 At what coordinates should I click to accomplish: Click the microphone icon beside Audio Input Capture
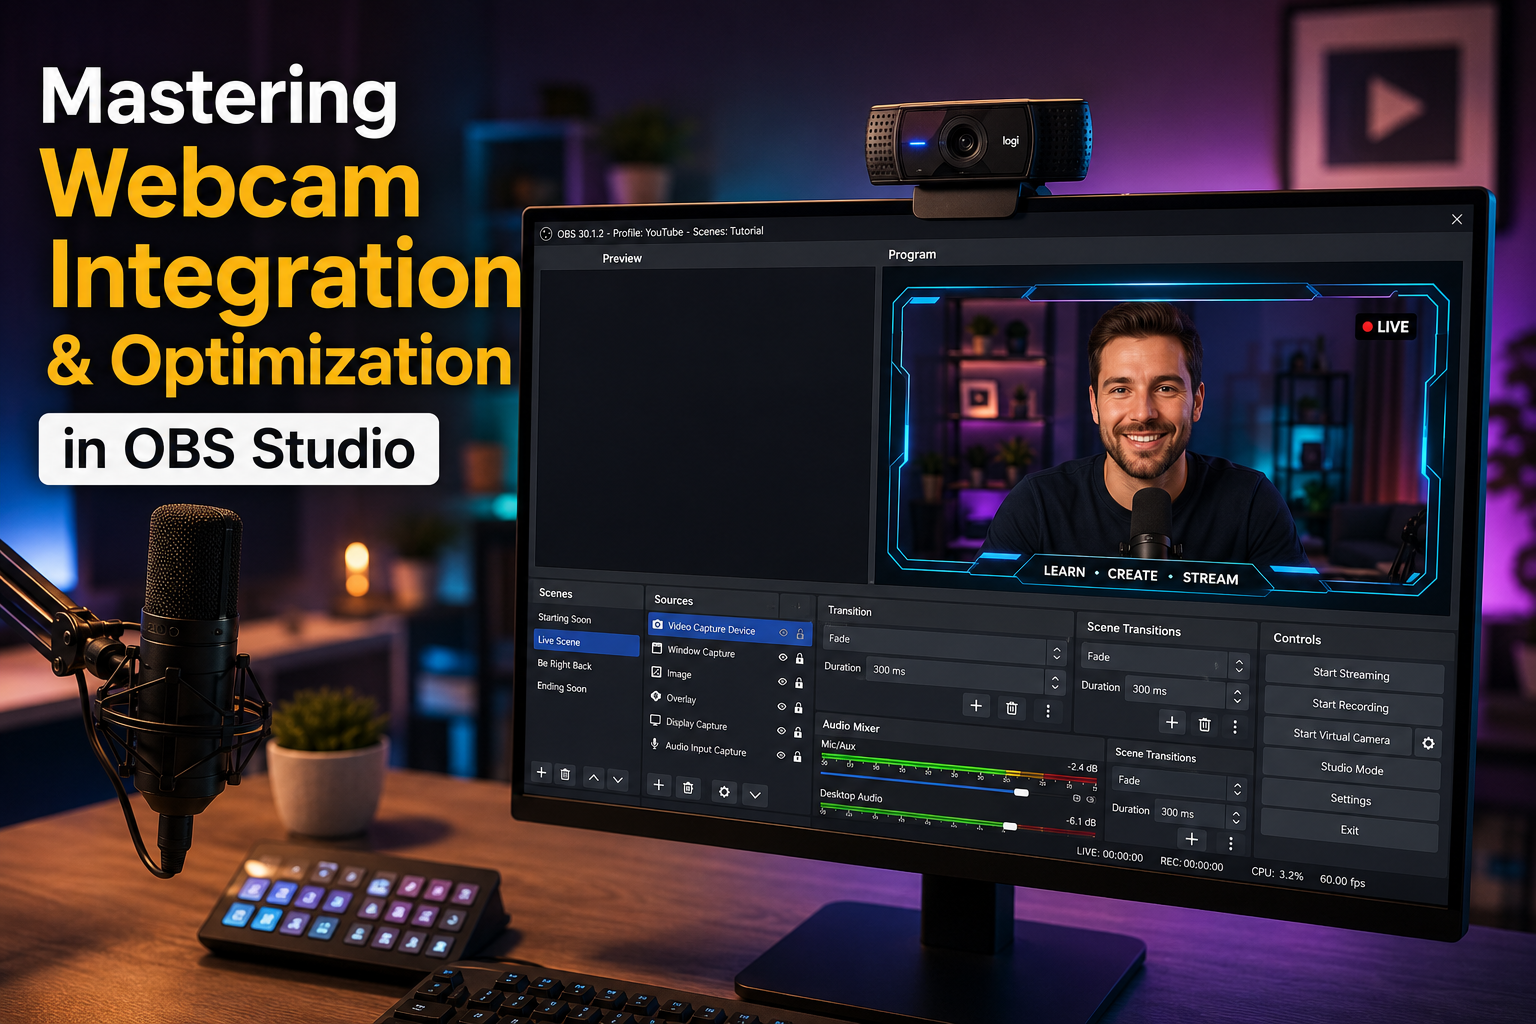tap(655, 744)
